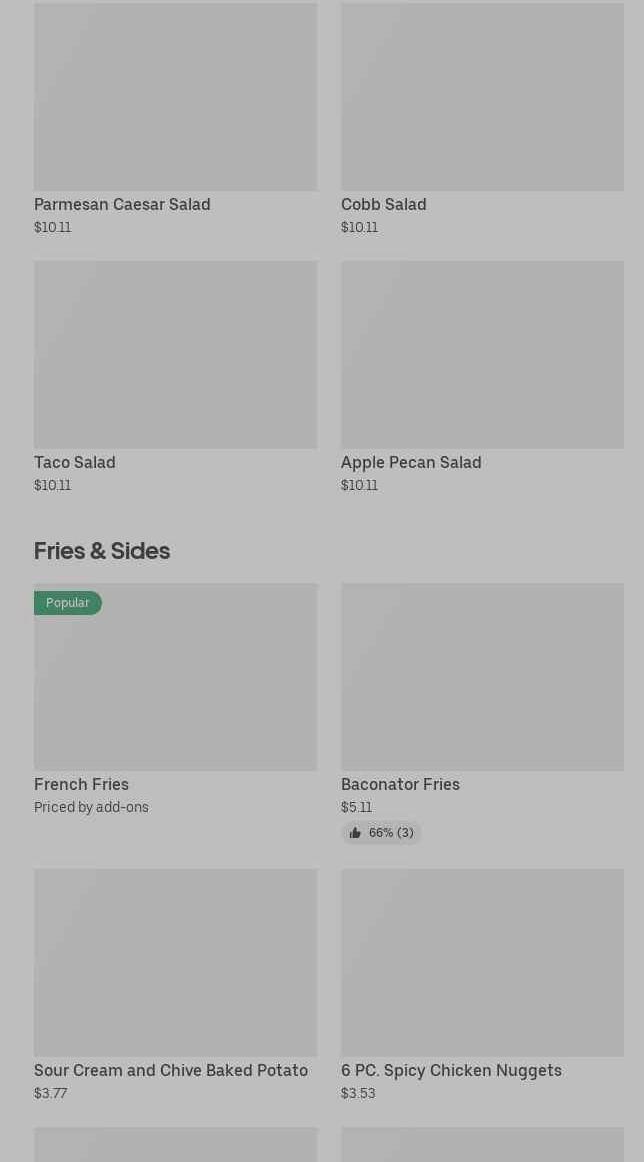644x1162 pixels.
Task: Click the 'Priced by add-ons' text
Action: click(x=91, y=807)
